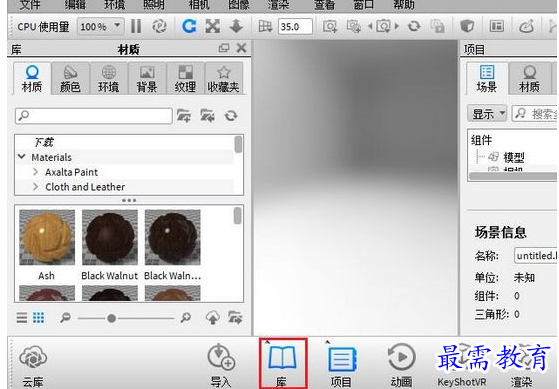
Task: Refresh the material library list
Action: 231,116
